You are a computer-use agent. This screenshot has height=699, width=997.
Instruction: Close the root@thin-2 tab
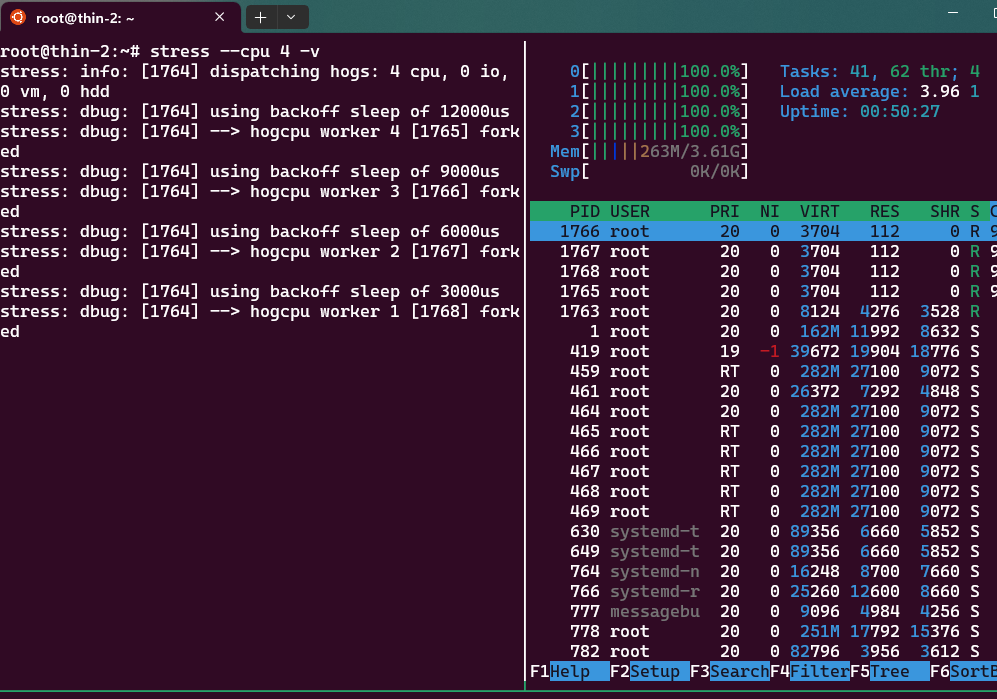[219, 17]
